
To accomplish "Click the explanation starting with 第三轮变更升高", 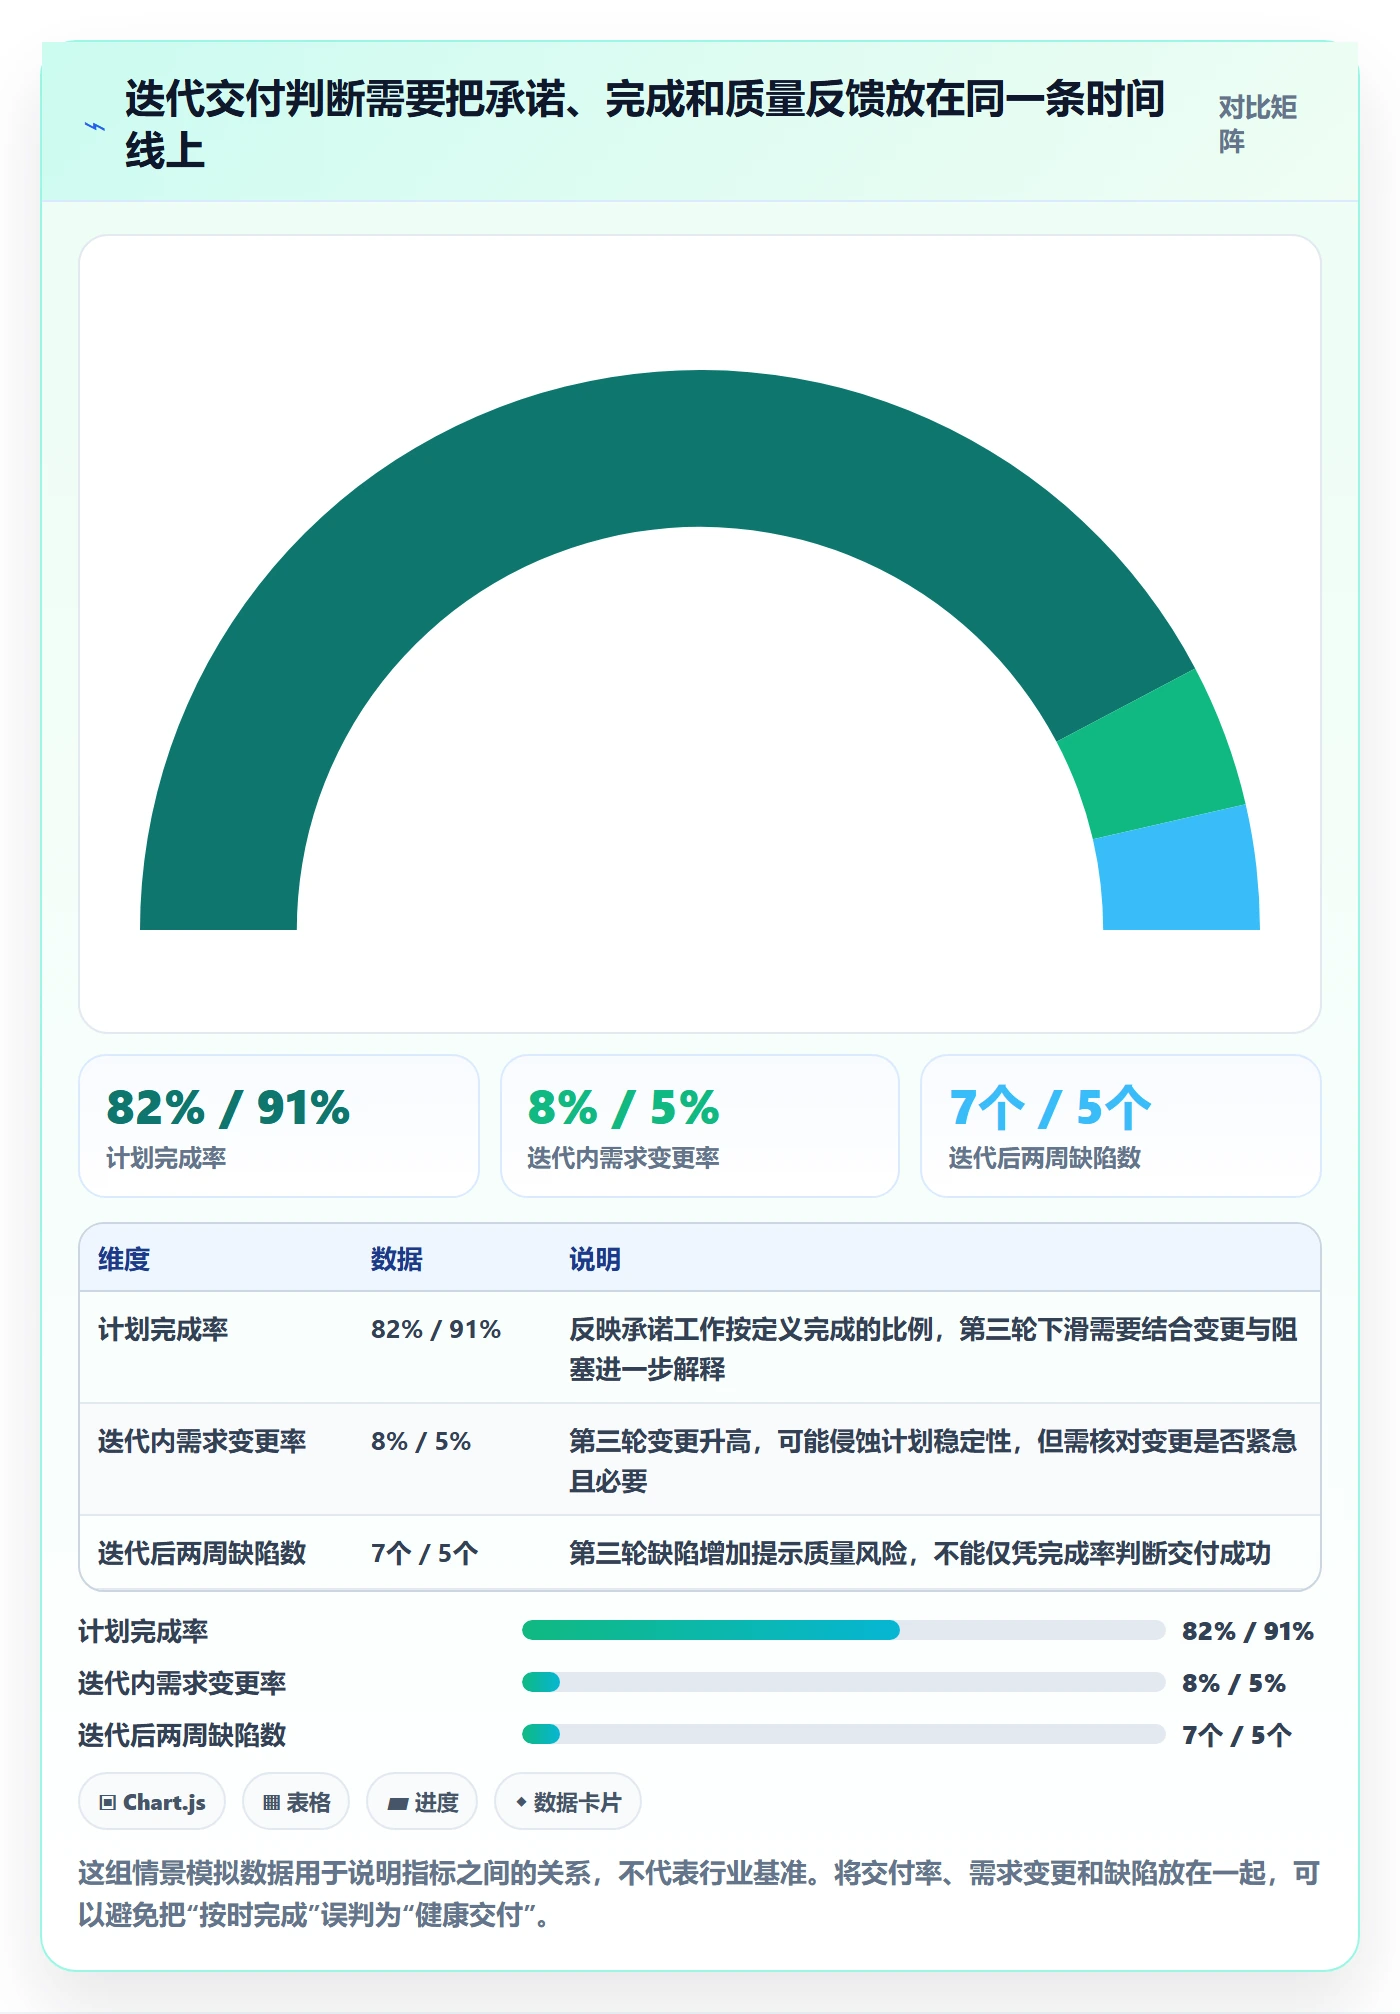I will 933,1461.
